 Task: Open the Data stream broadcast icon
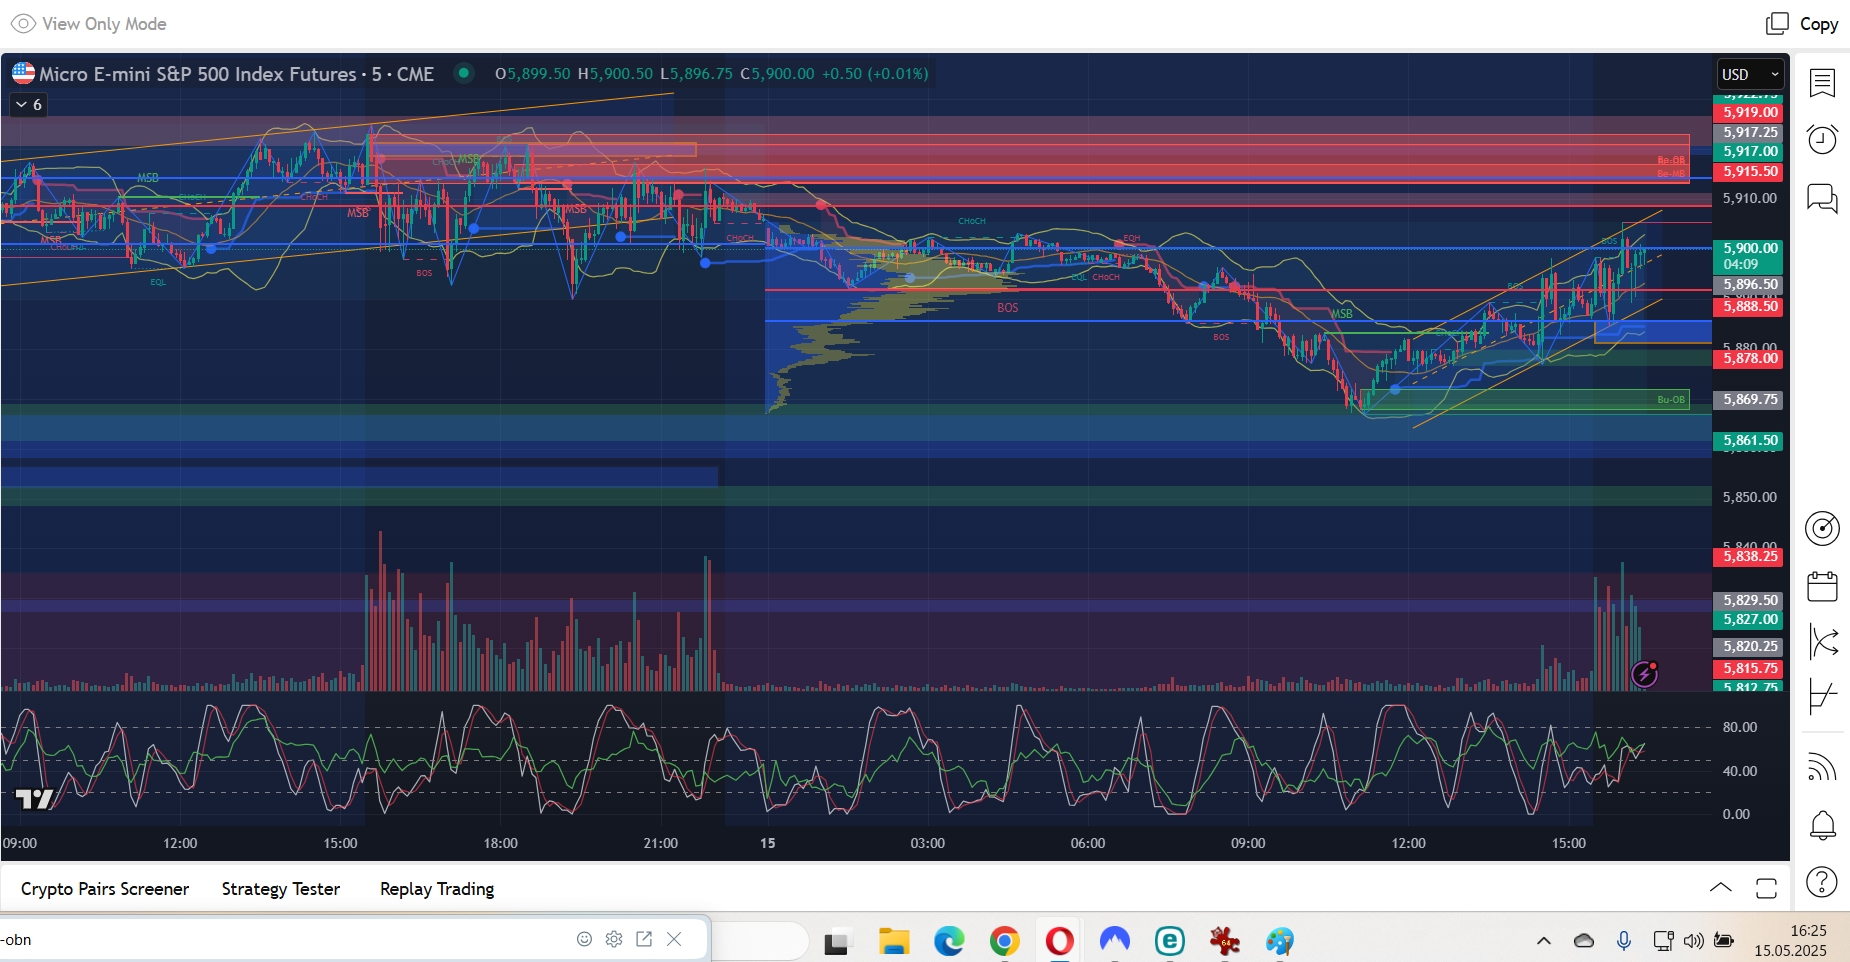tap(1822, 767)
